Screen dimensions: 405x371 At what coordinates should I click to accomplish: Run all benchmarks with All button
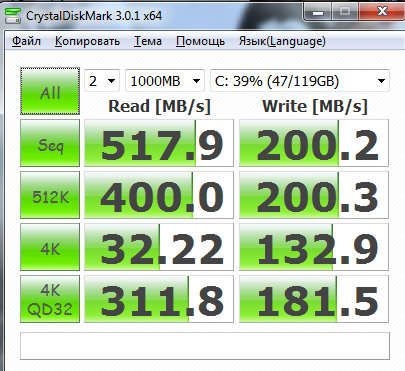(50, 91)
